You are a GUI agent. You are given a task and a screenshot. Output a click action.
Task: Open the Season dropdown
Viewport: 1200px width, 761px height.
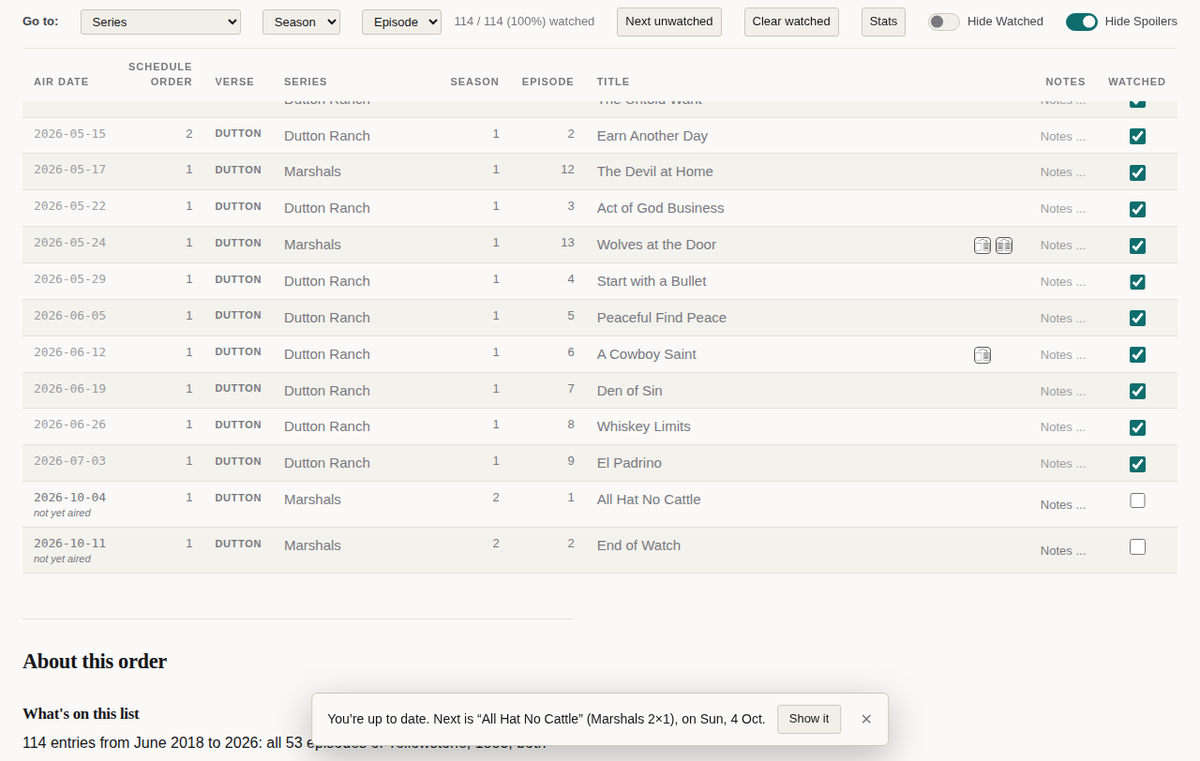click(x=301, y=22)
